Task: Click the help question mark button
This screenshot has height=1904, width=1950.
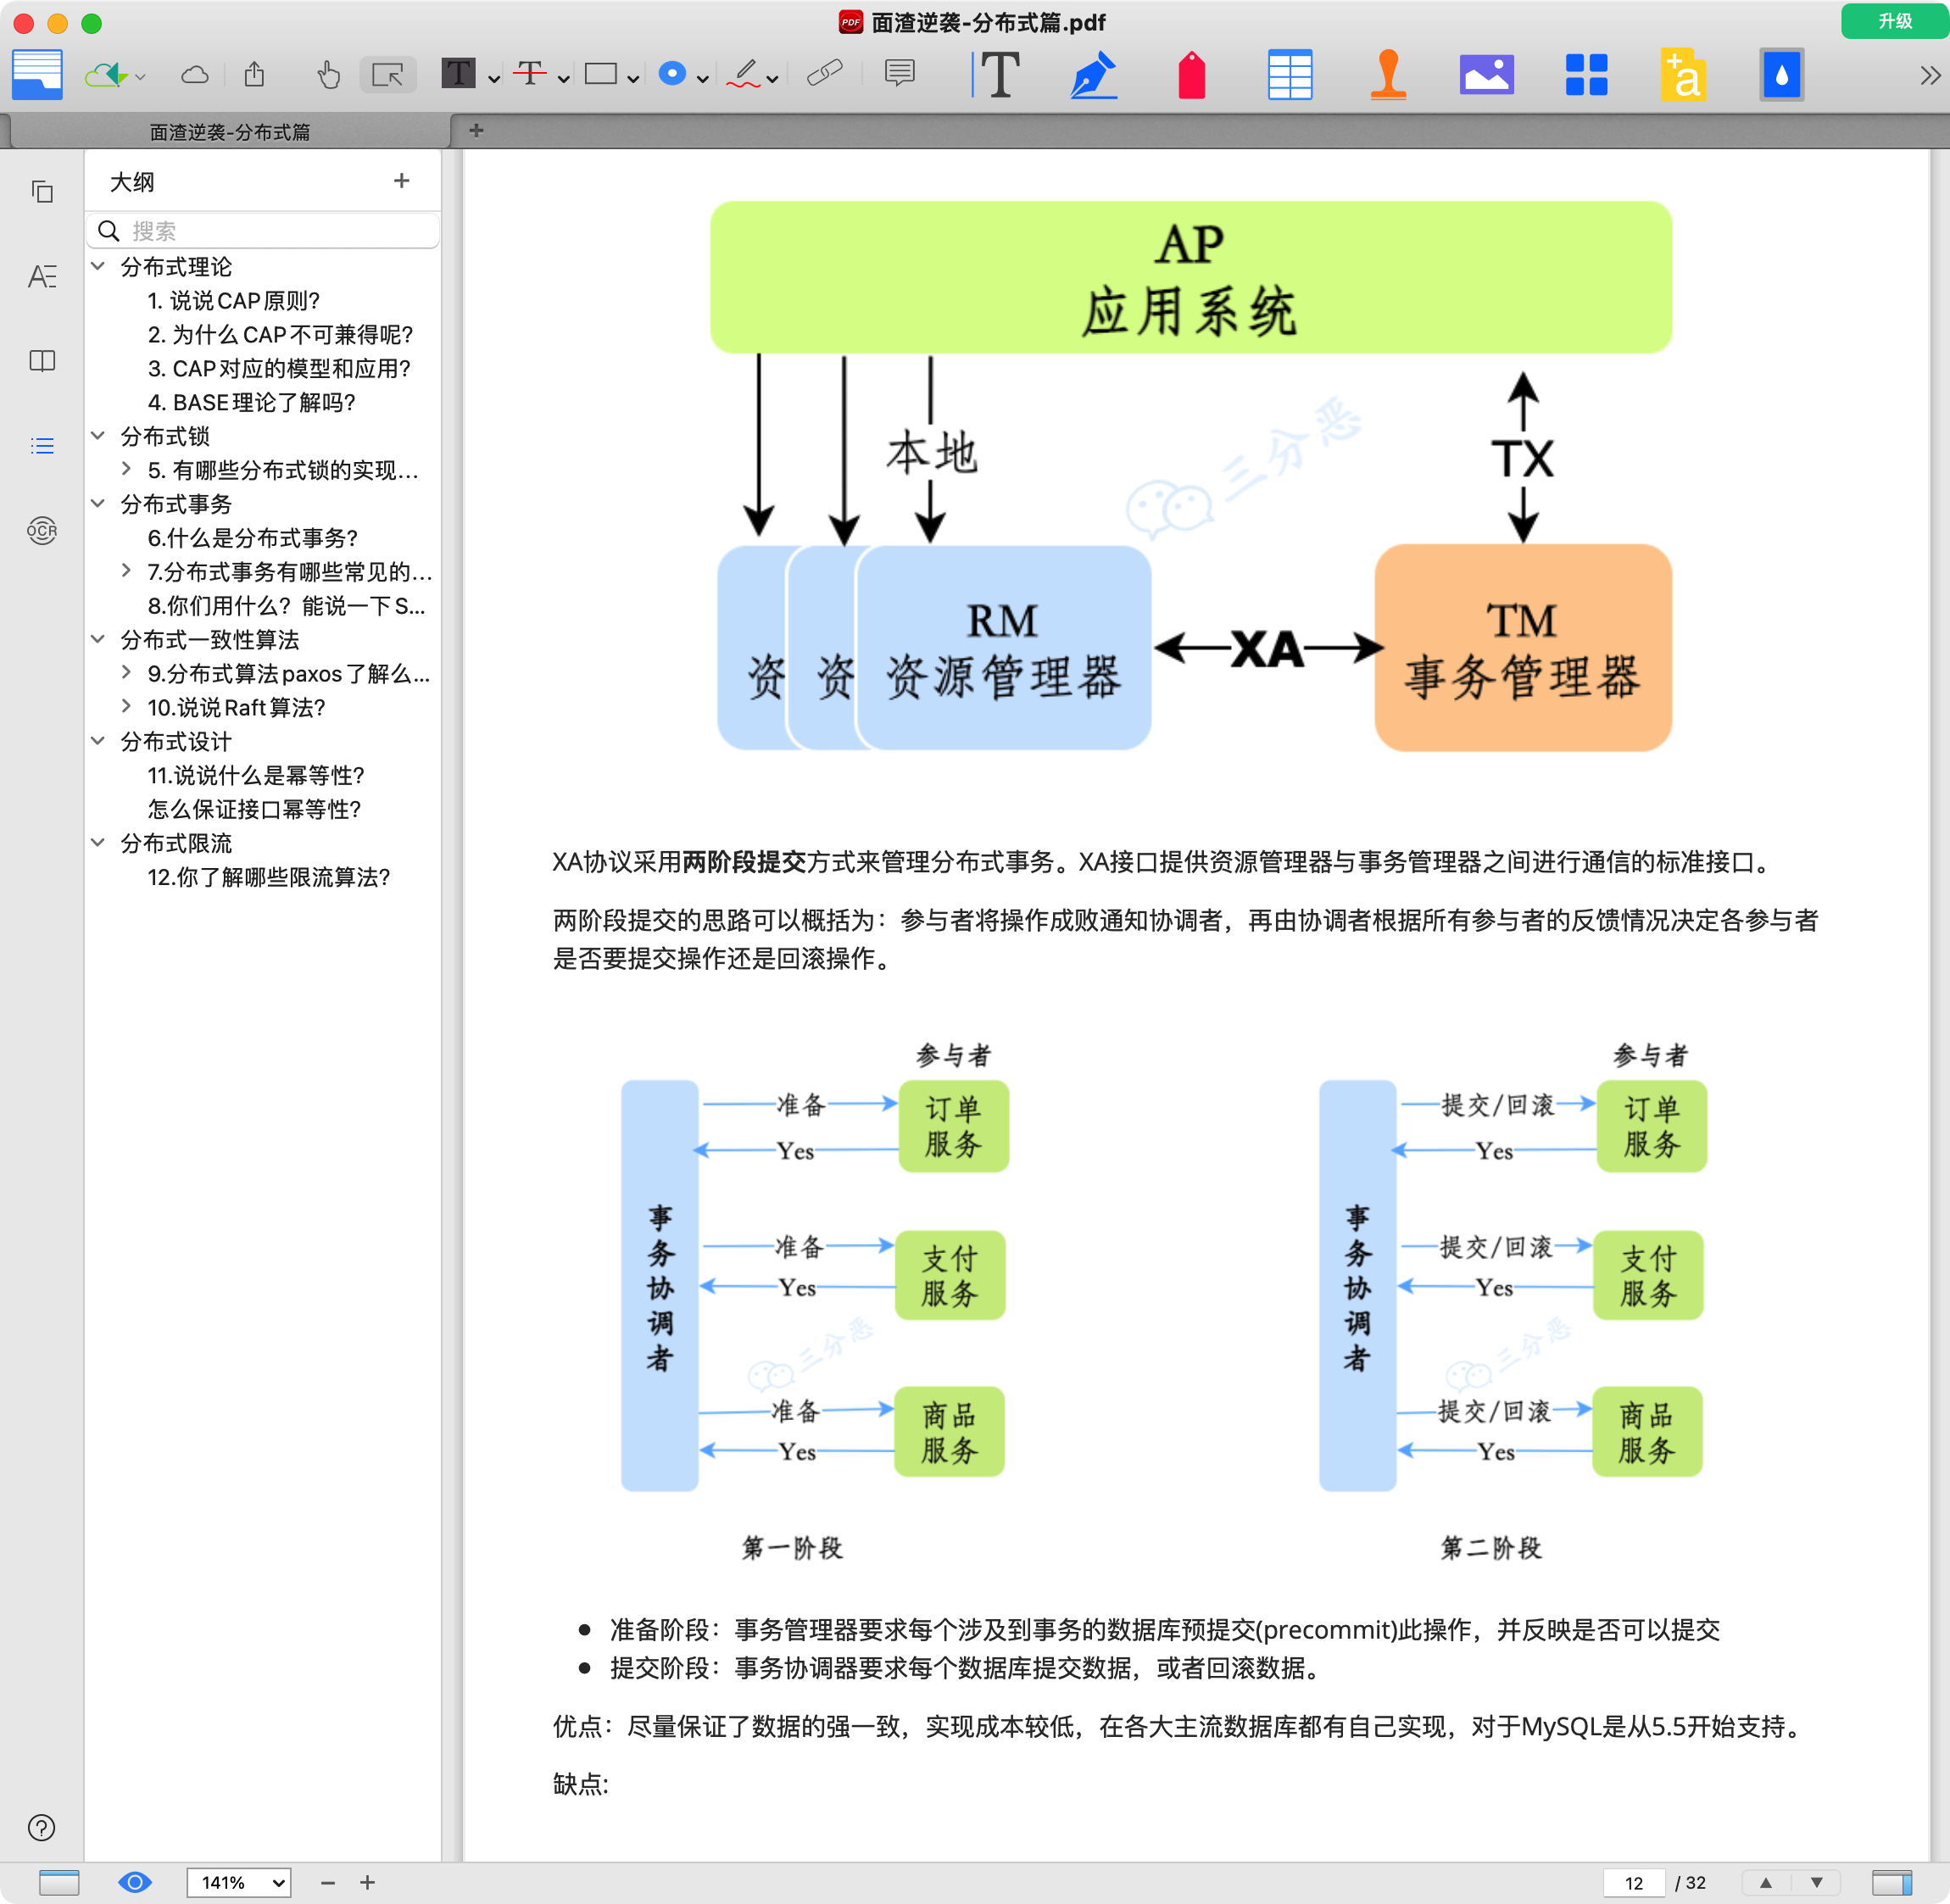Action: click(42, 1828)
